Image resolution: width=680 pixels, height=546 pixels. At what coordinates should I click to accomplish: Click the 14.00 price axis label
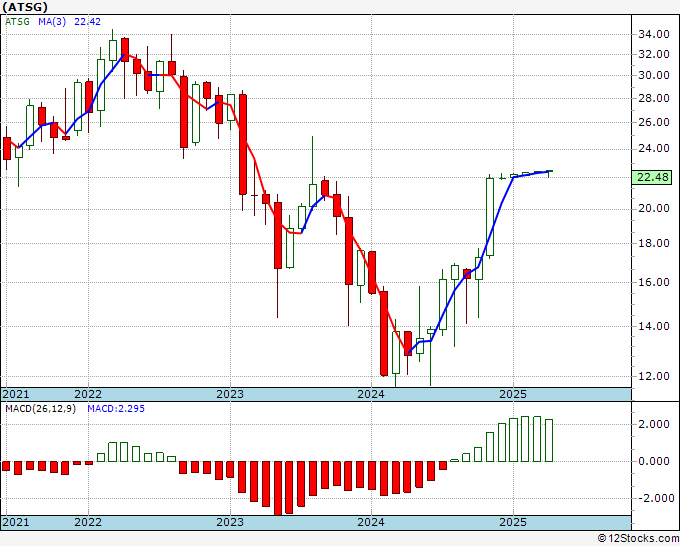click(x=654, y=326)
